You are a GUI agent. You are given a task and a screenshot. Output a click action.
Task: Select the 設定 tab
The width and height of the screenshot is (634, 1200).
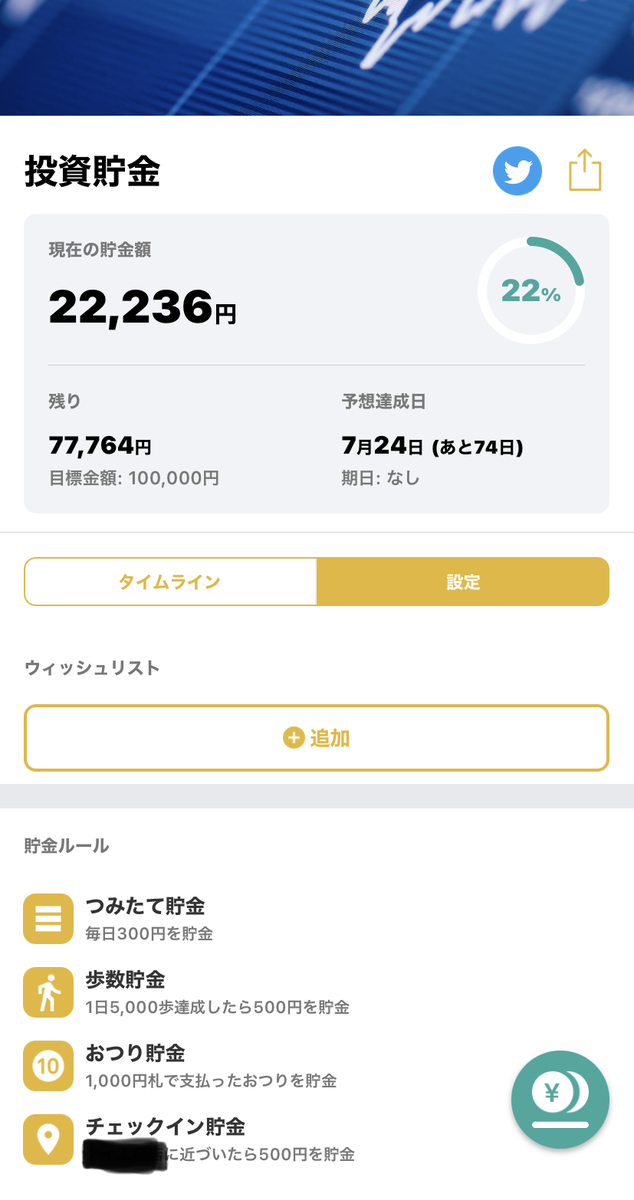[x=463, y=581]
